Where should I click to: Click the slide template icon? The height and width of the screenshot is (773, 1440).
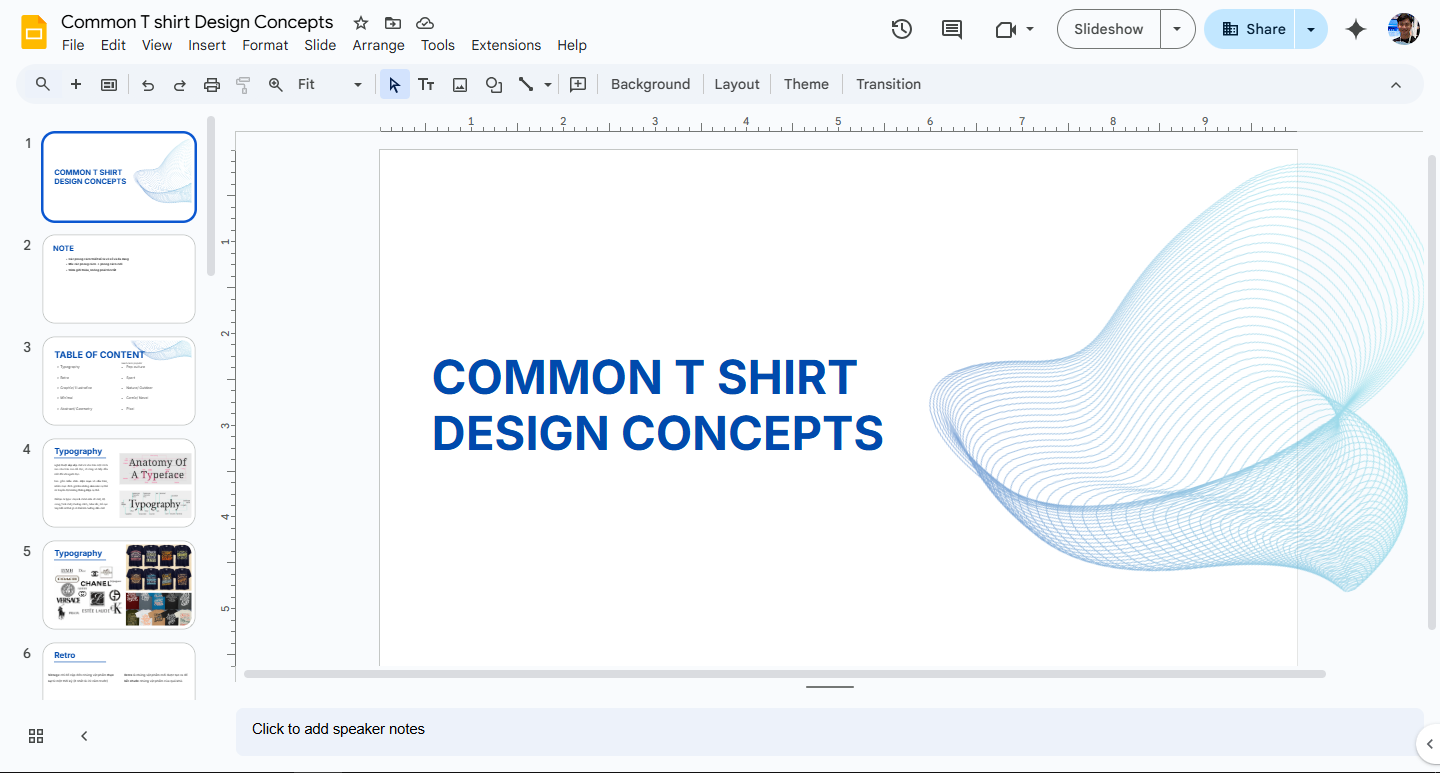point(109,84)
